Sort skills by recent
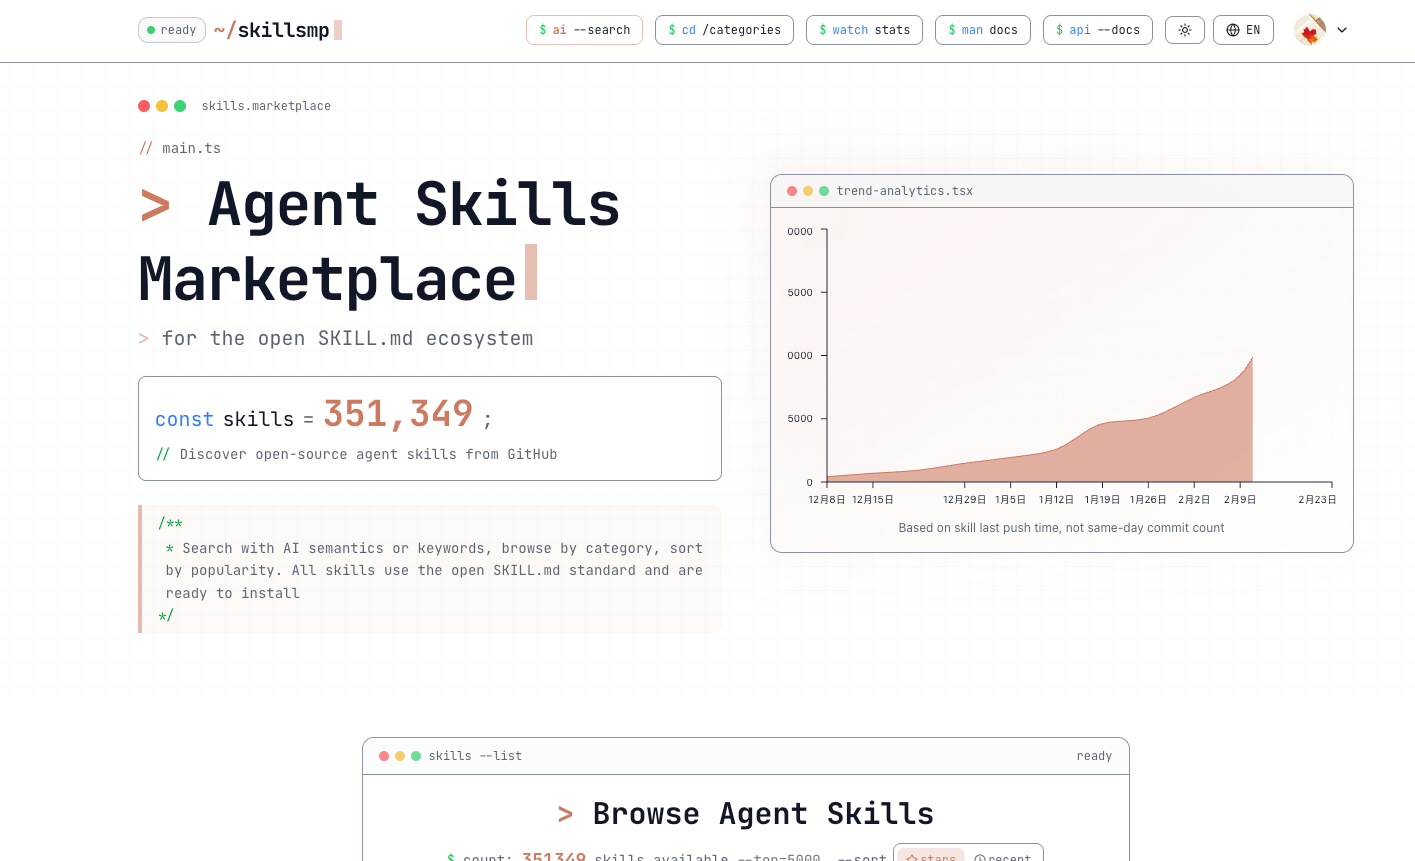The width and height of the screenshot is (1415, 861). [1002, 856]
